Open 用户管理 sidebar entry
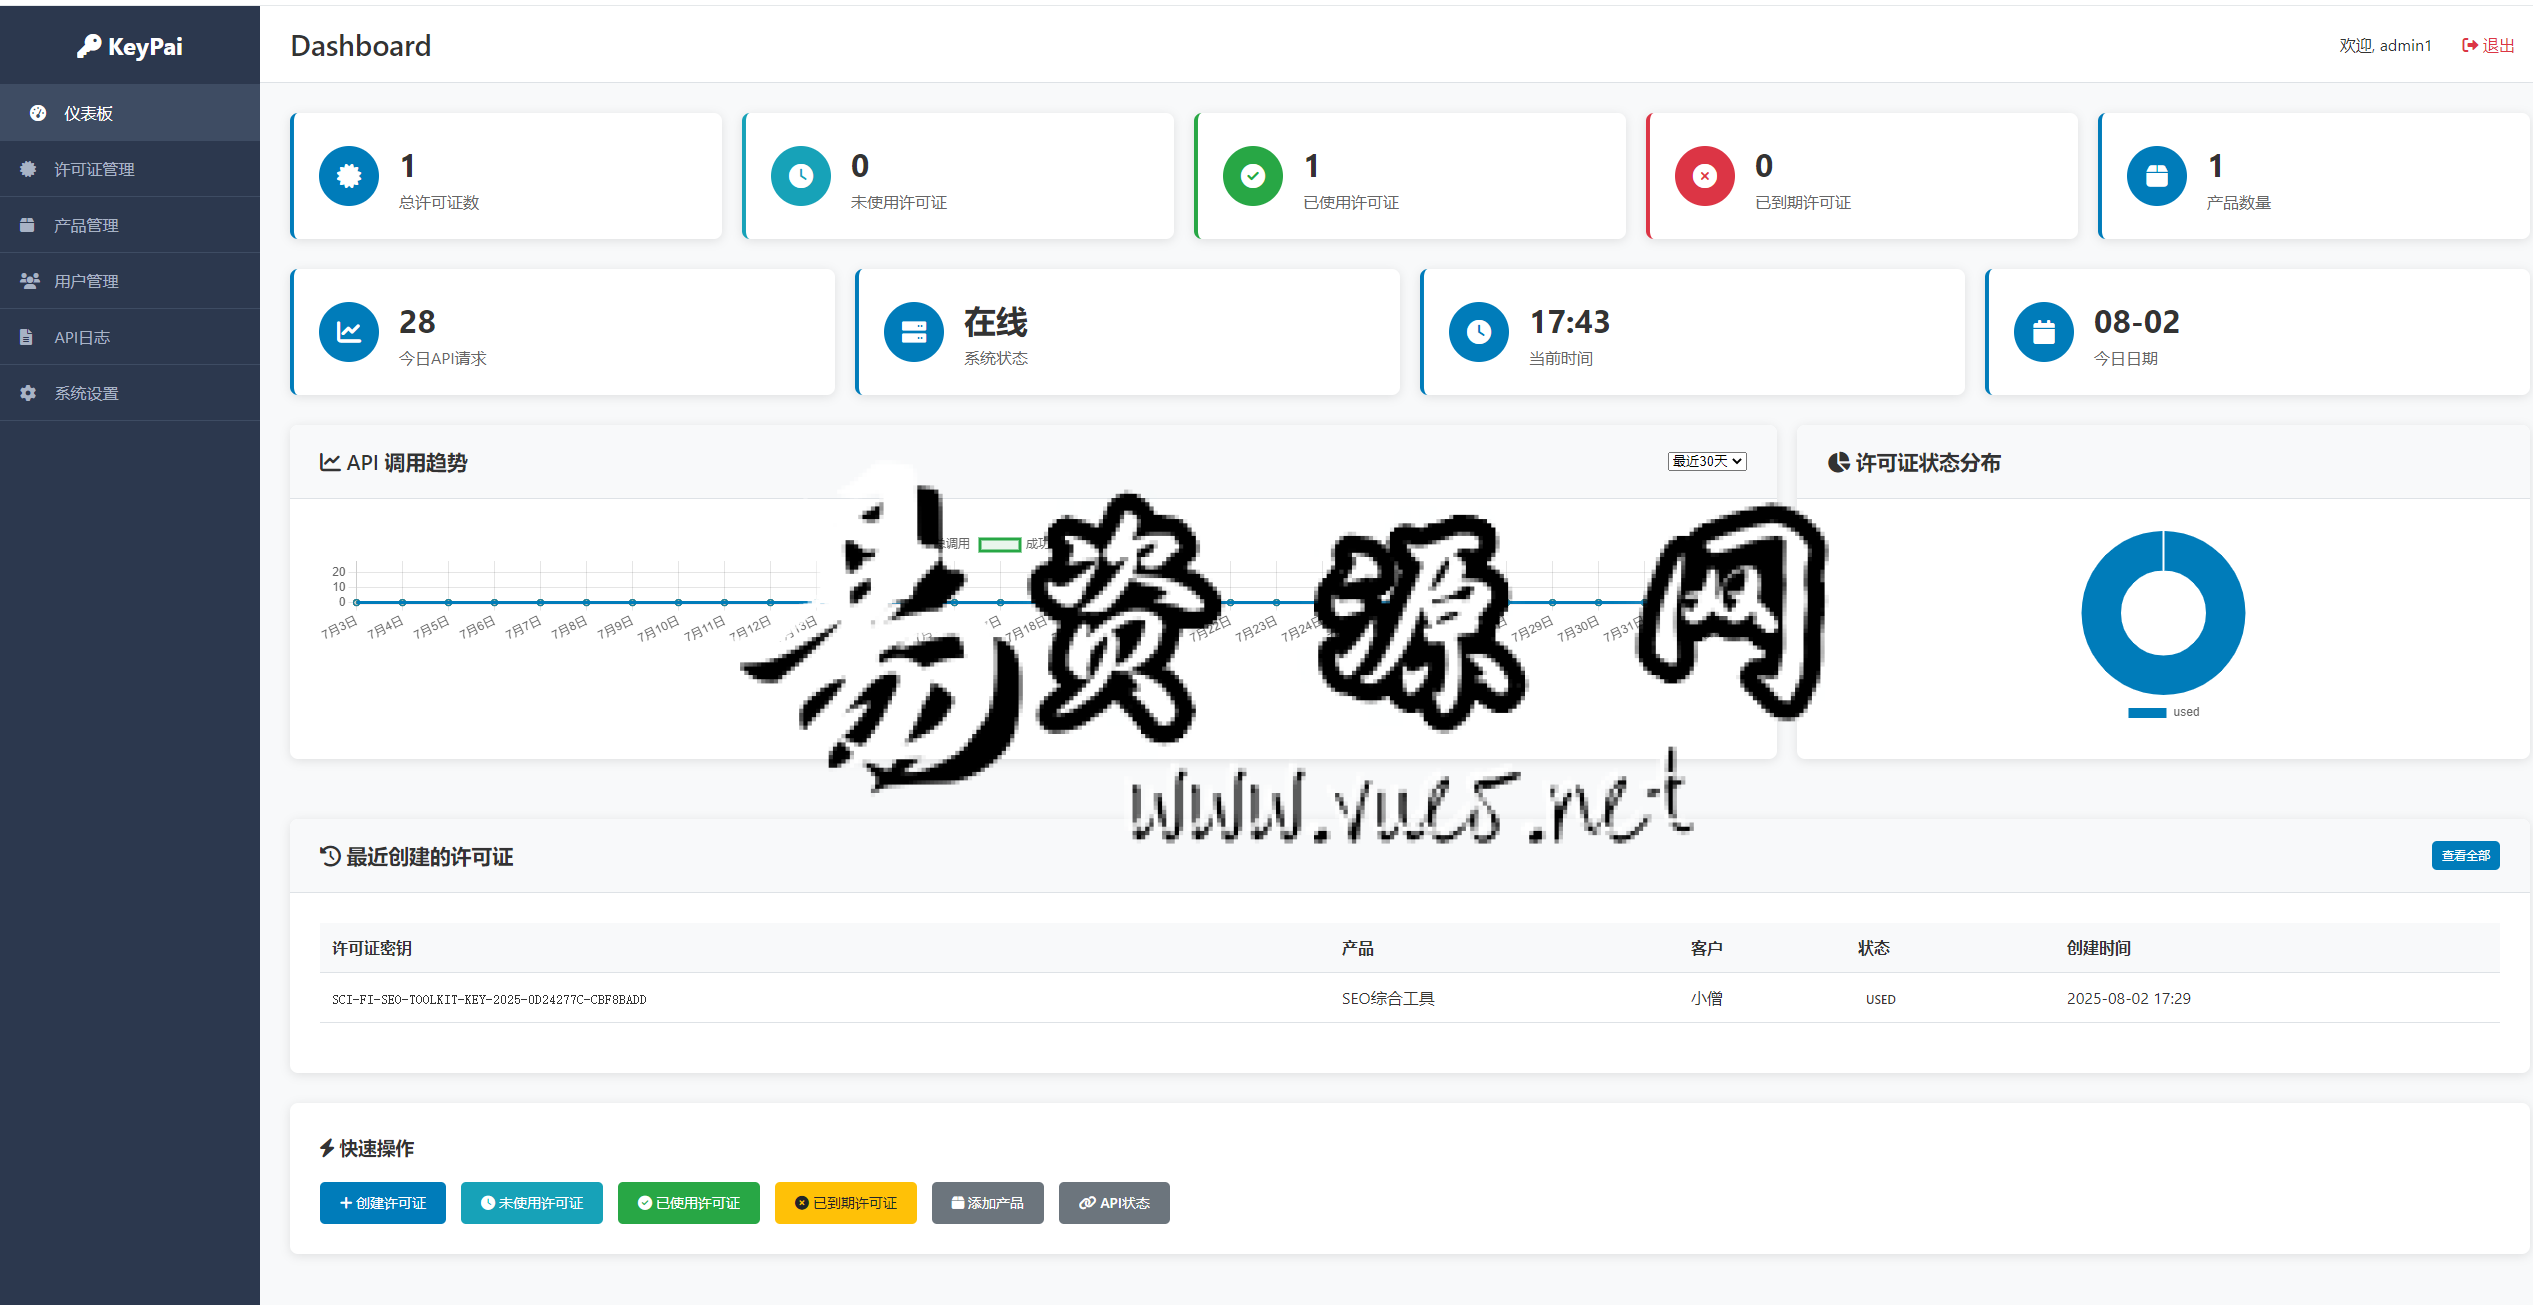The width and height of the screenshot is (2533, 1305). point(130,281)
